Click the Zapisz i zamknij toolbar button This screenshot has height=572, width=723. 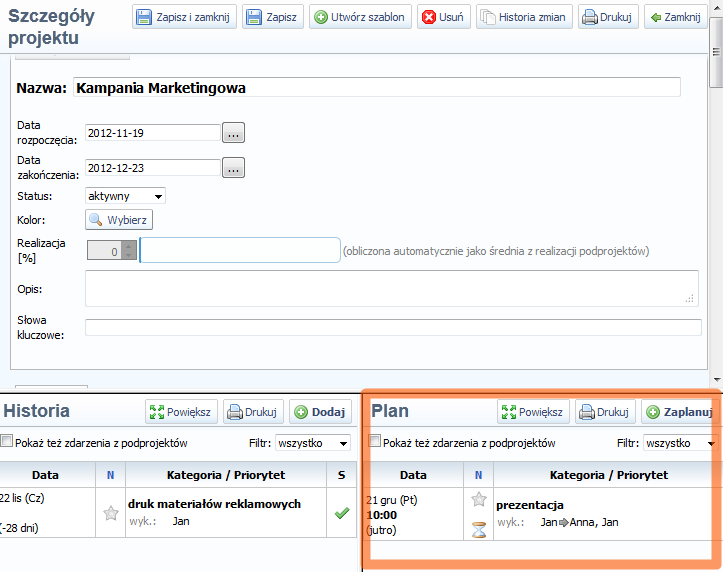[185, 17]
